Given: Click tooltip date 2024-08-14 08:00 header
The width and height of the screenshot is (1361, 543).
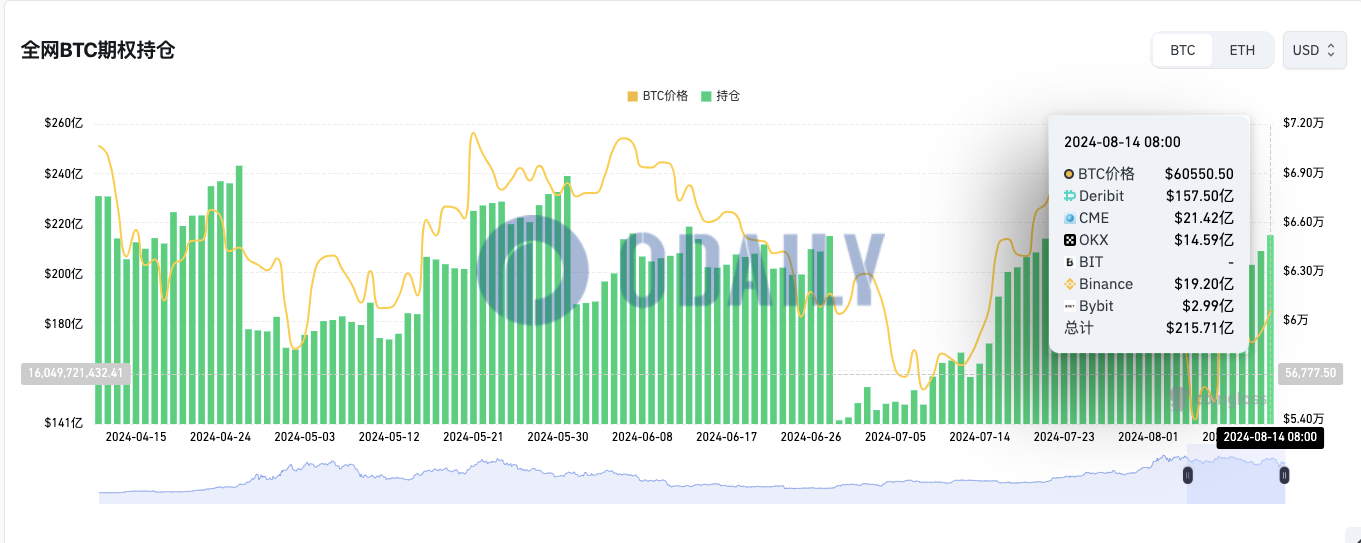Looking at the screenshot, I should pyautogui.click(x=1122, y=142).
